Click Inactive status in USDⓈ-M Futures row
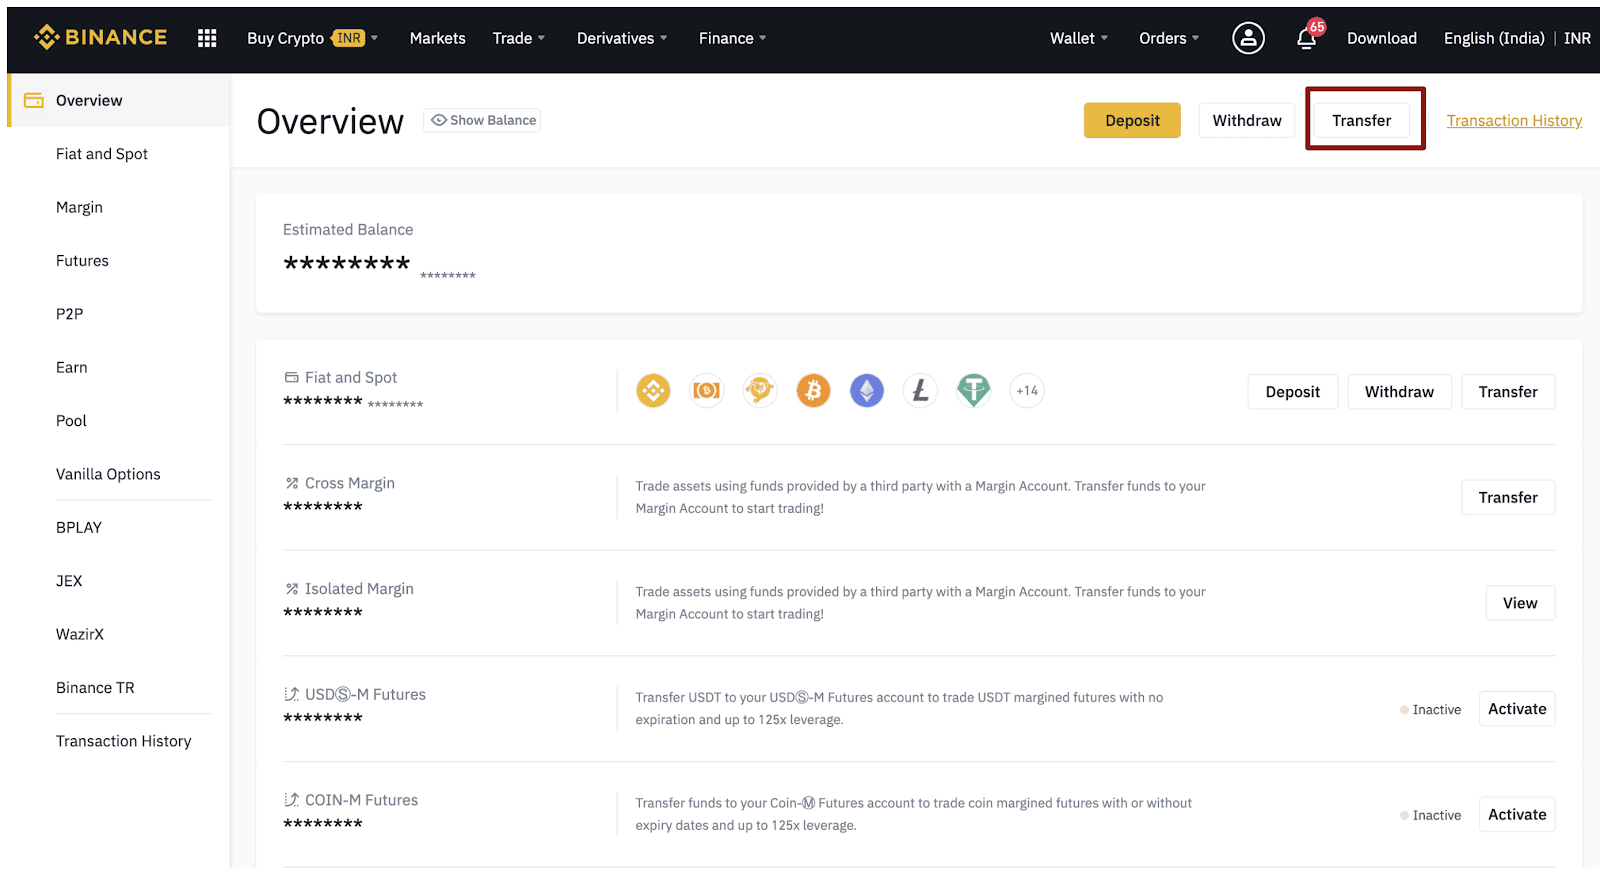This screenshot has width=1600, height=887. tap(1431, 710)
